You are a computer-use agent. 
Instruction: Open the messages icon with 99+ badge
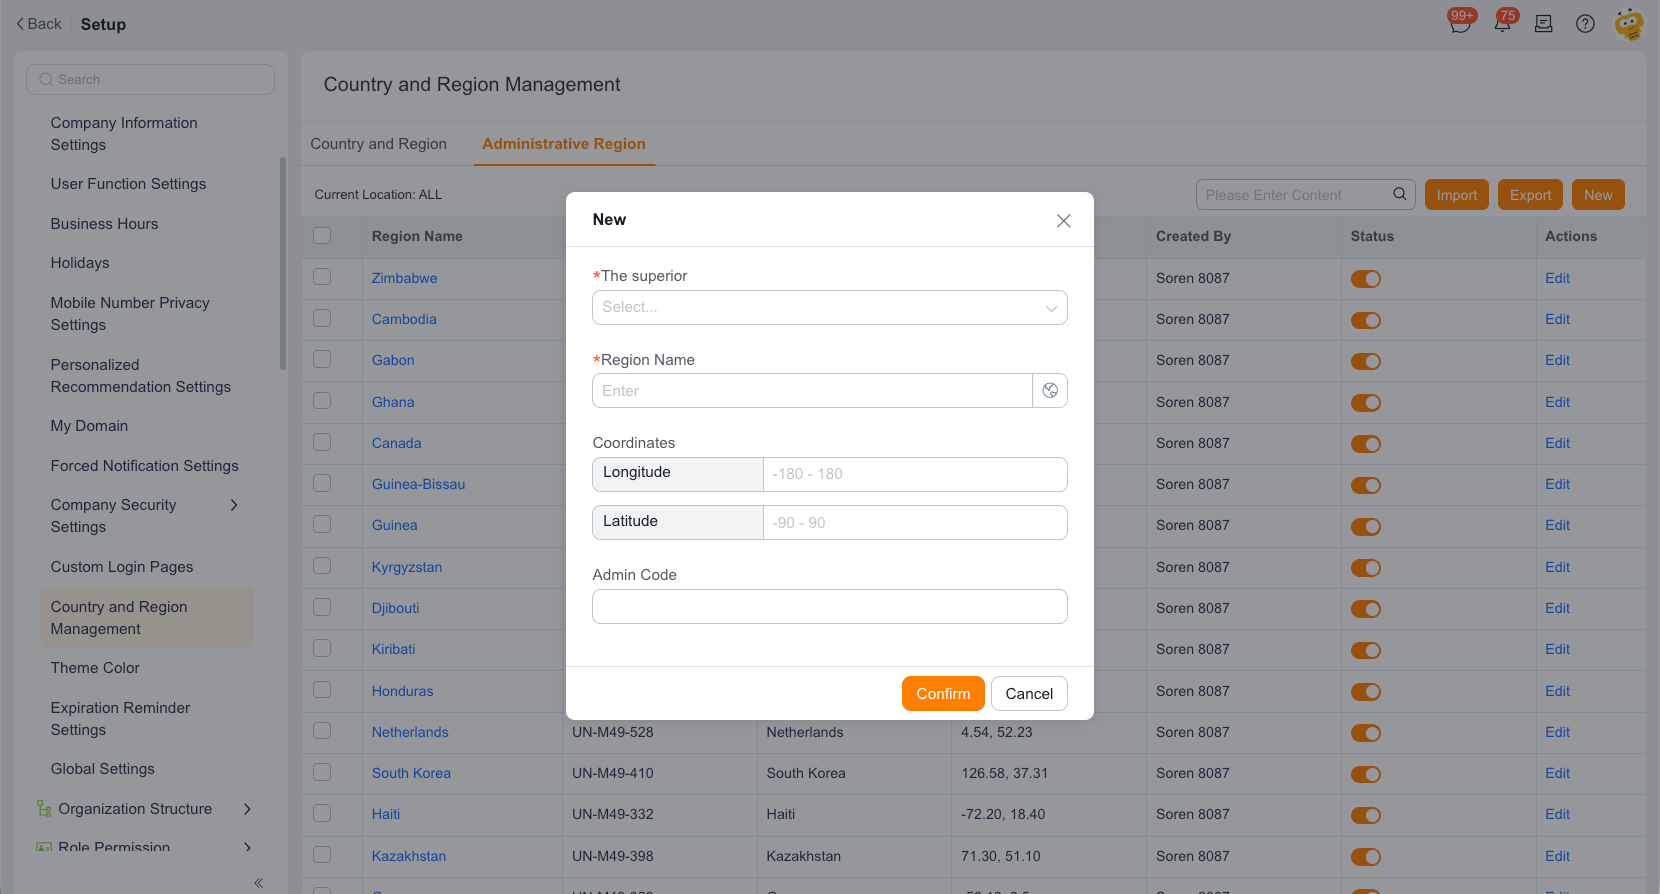click(x=1460, y=23)
